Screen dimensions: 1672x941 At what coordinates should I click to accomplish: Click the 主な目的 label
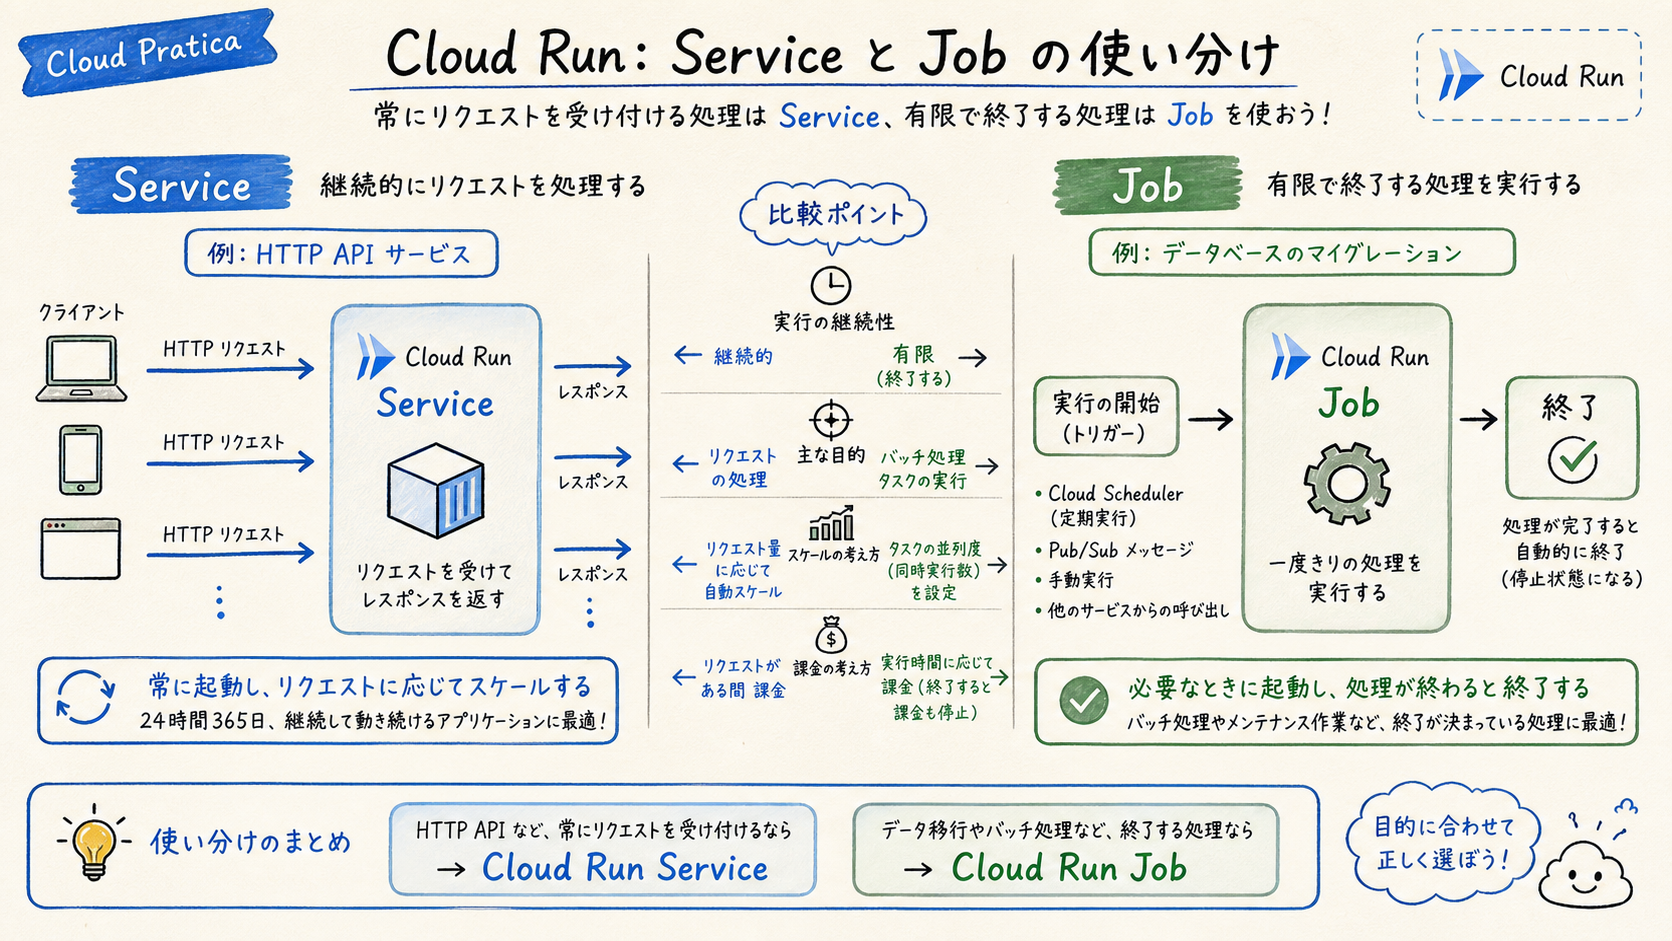(831, 455)
